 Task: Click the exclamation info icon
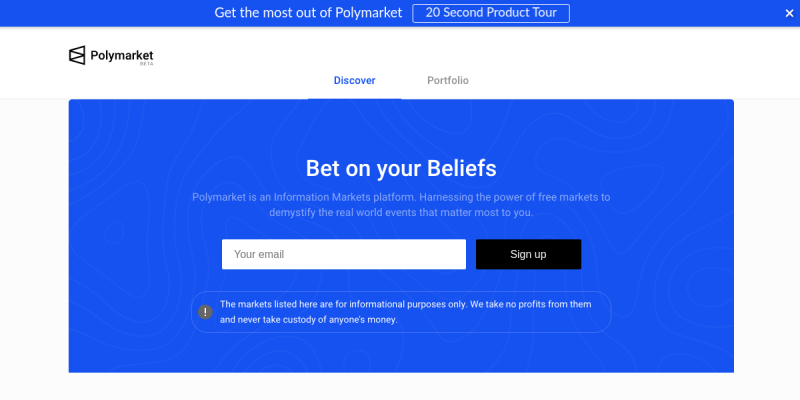[x=205, y=312]
